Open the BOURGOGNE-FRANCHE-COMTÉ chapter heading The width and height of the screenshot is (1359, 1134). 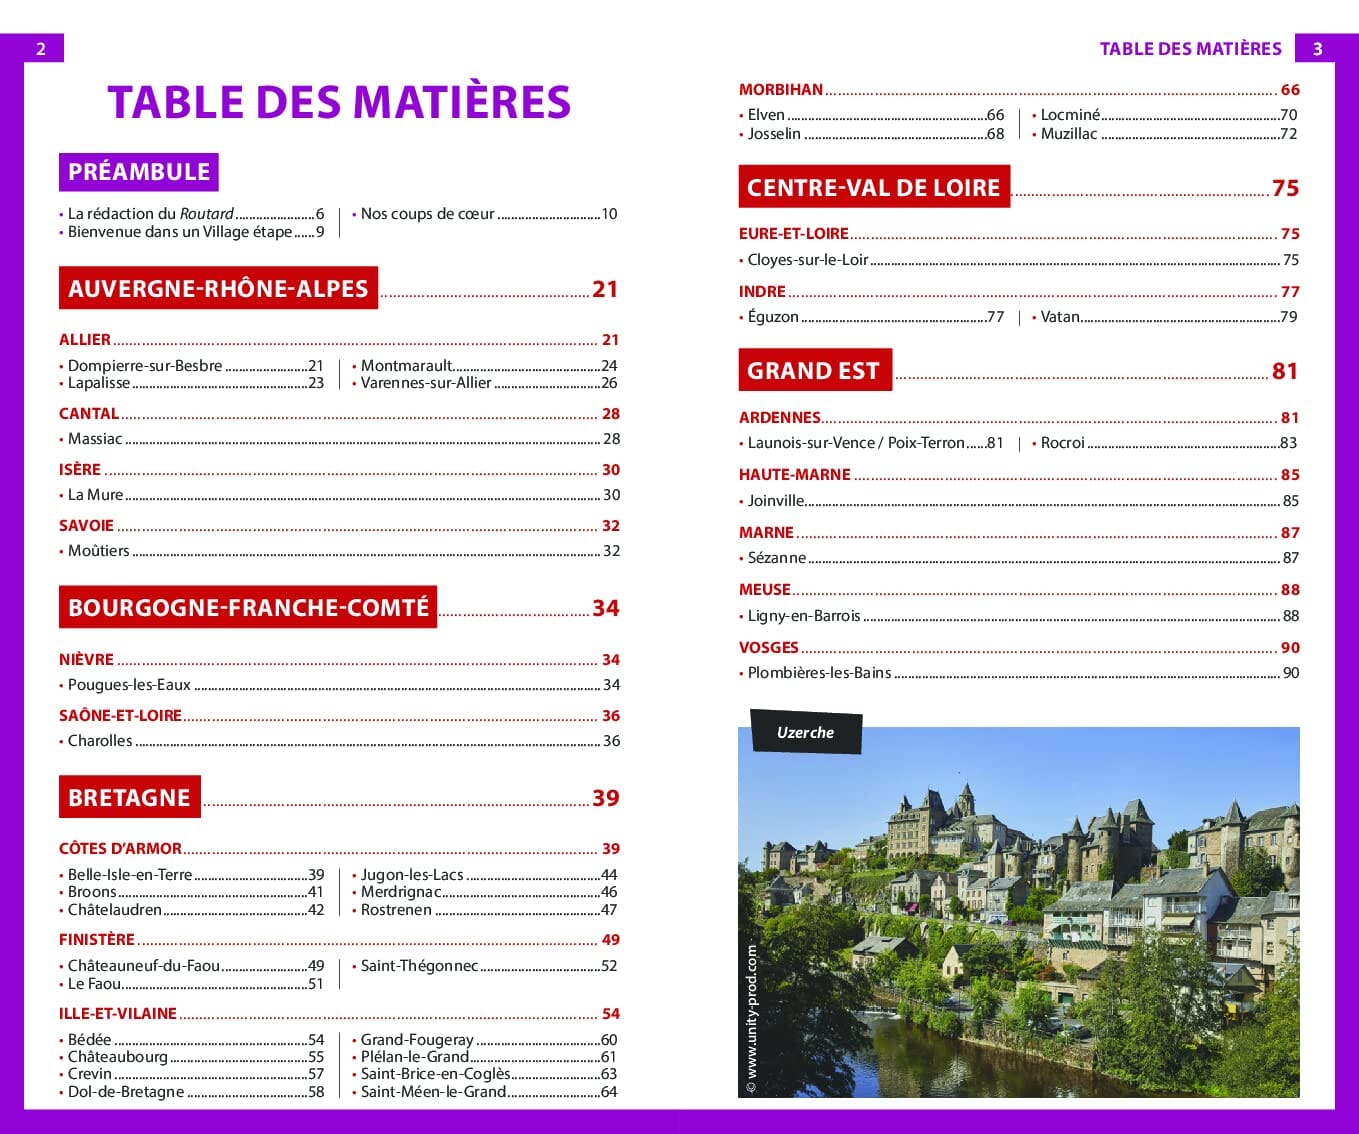248,606
